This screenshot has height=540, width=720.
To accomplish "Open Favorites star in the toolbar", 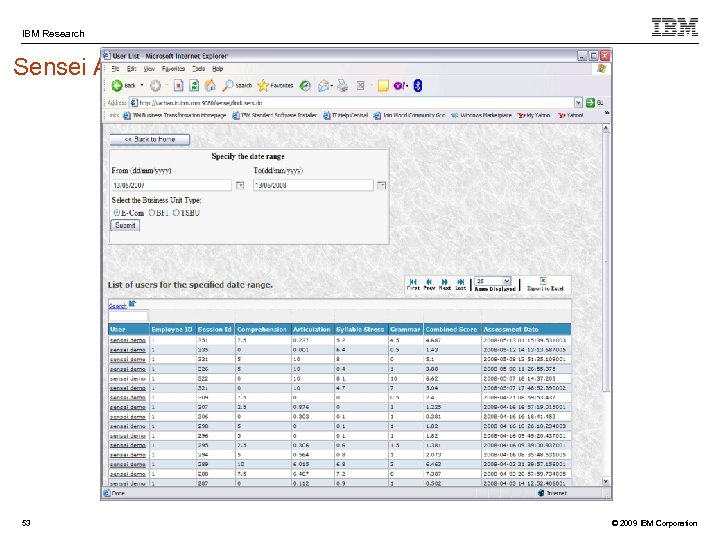I will (263, 85).
